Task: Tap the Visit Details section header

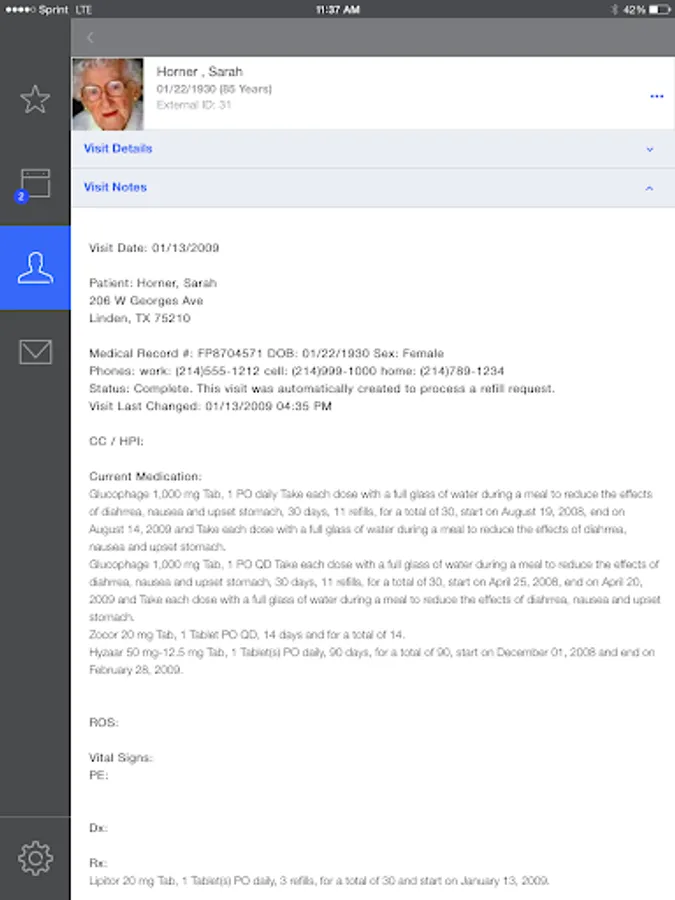Action: point(373,149)
